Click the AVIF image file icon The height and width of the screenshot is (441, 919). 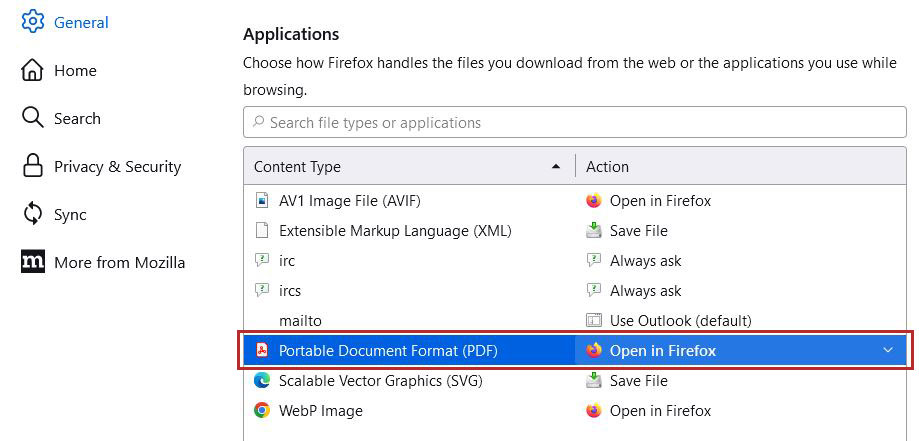(262, 200)
